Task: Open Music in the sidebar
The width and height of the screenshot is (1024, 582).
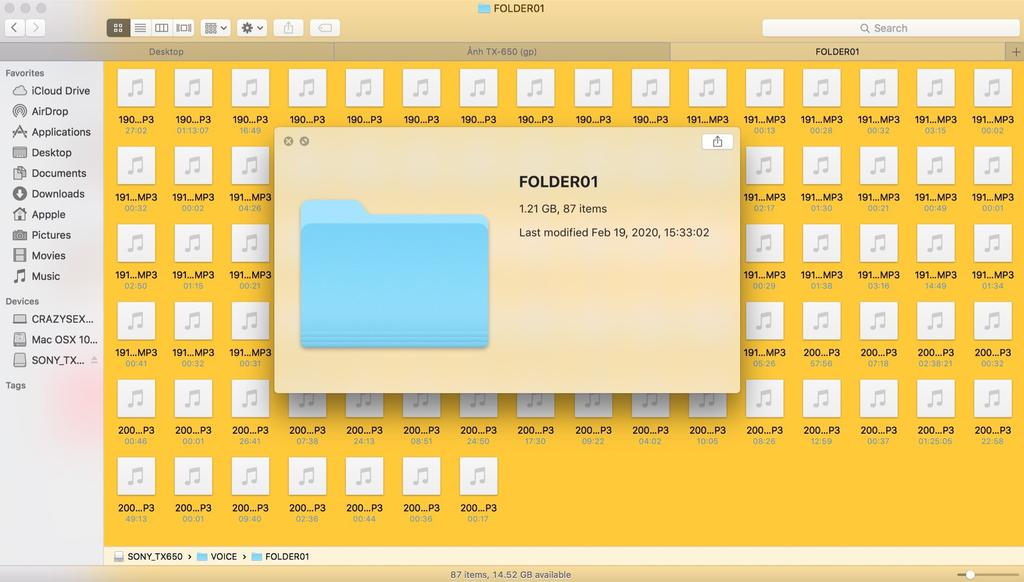Action: (37, 276)
